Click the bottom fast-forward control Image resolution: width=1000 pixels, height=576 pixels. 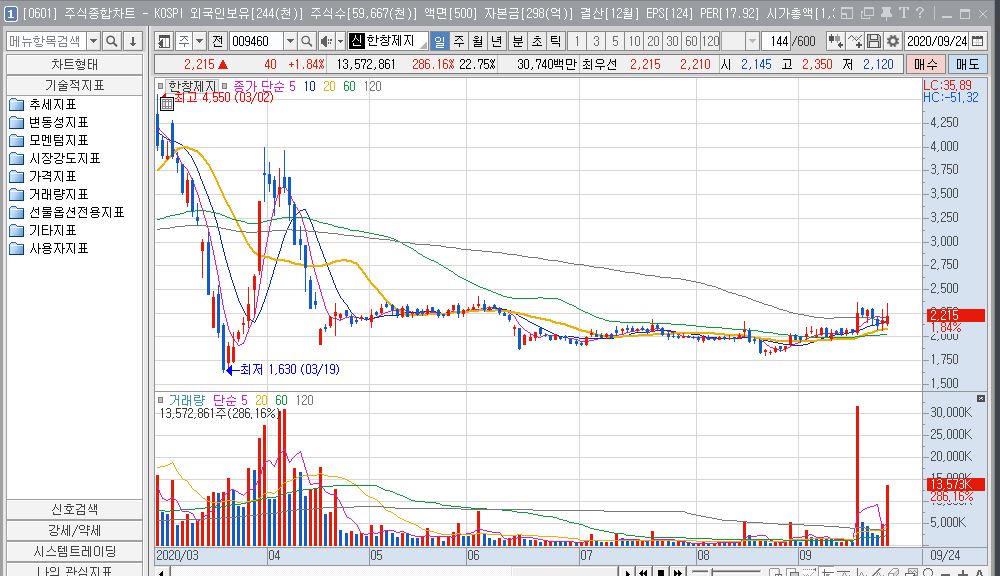pos(677,572)
